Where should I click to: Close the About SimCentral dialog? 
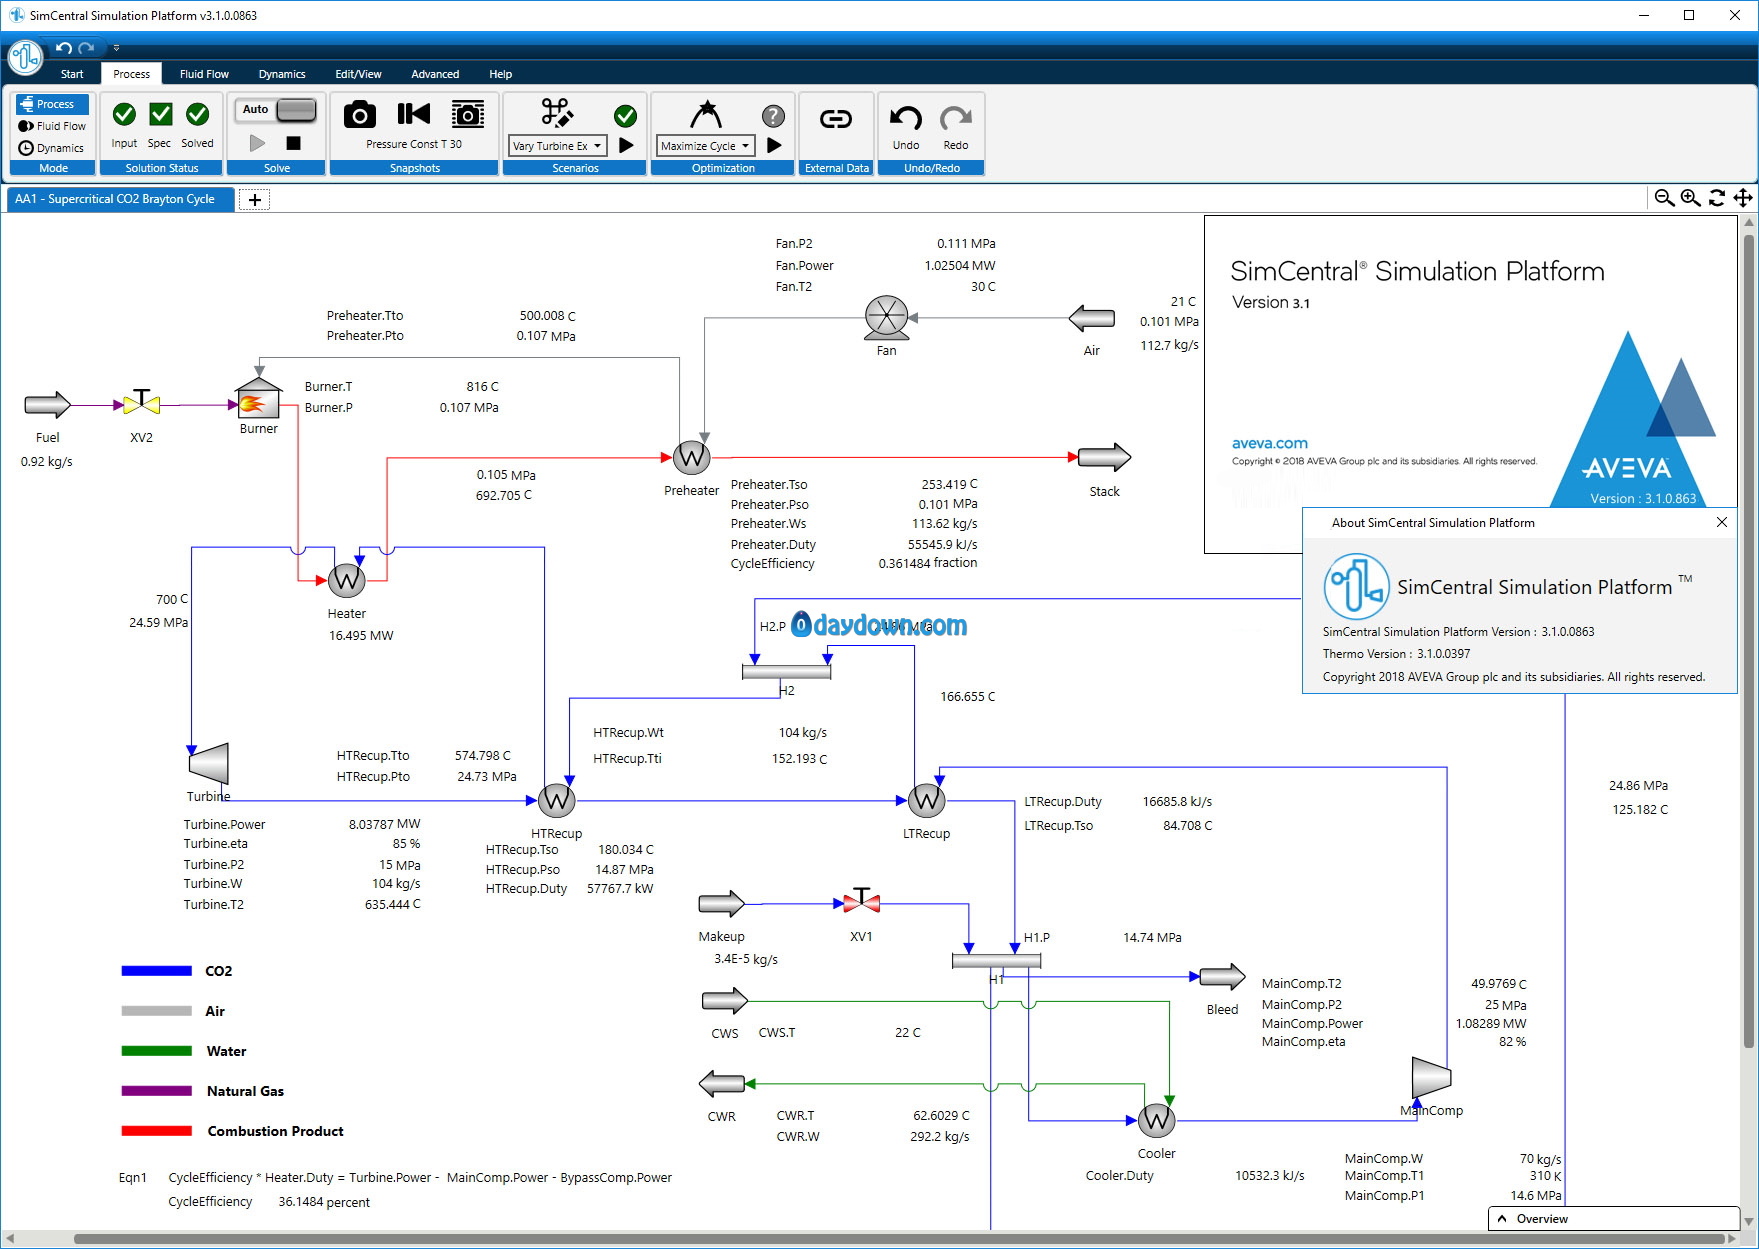(x=1722, y=522)
